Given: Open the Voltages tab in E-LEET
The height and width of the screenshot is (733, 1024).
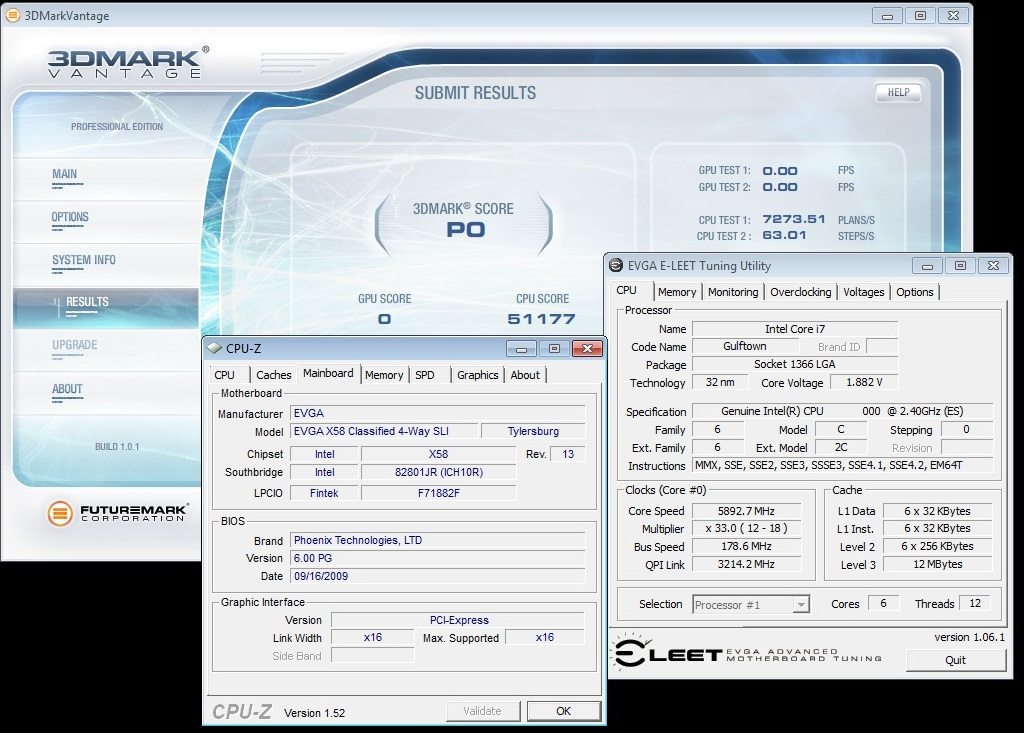Looking at the screenshot, I should coord(863,292).
